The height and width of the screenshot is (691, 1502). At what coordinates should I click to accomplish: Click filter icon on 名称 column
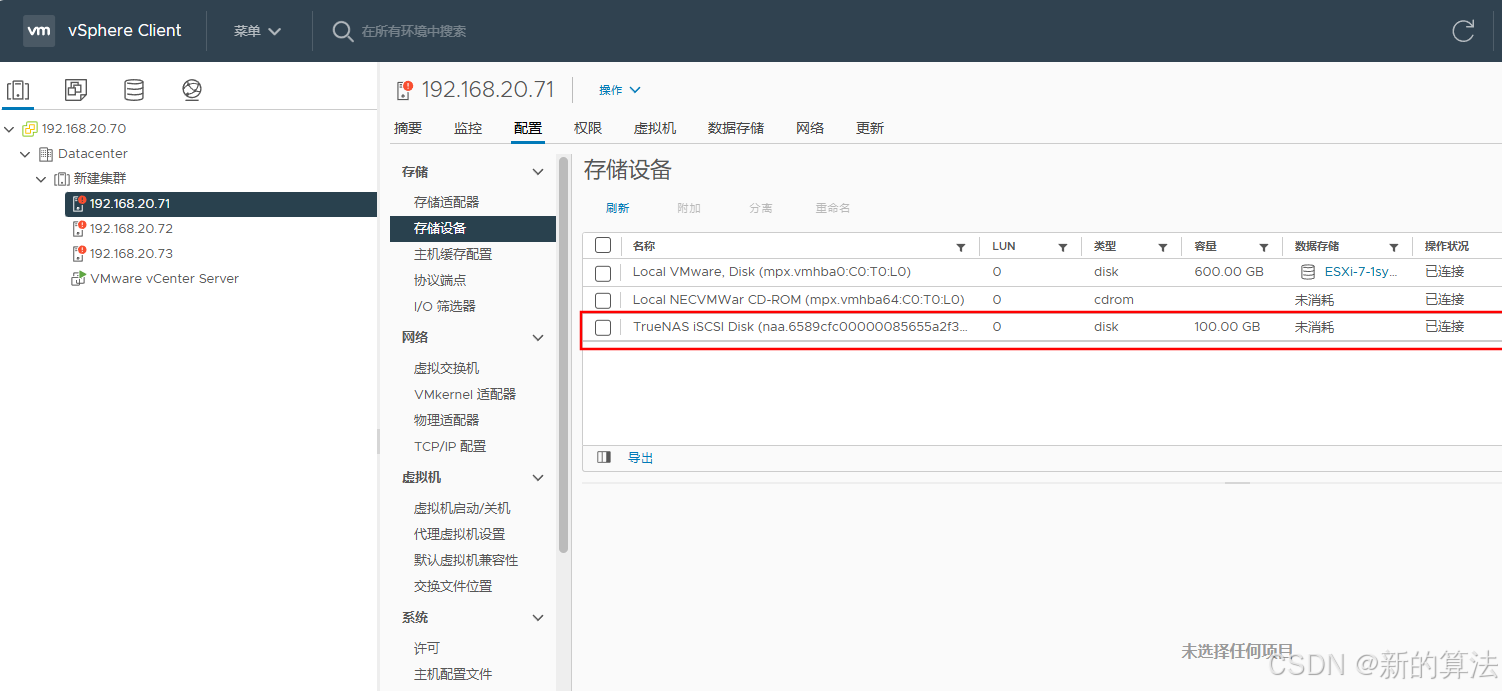tap(961, 247)
